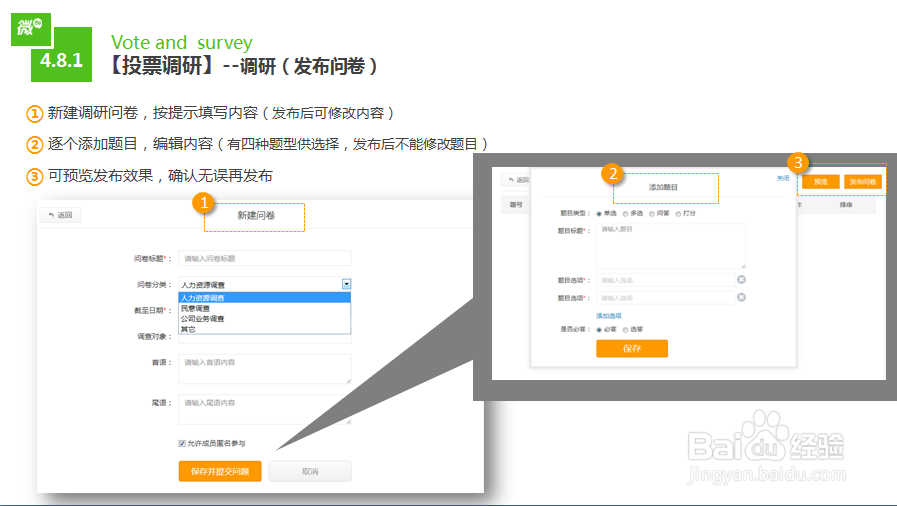Select the 单选 question type
Viewport: 897px width, 506px height.
point(599,213)
